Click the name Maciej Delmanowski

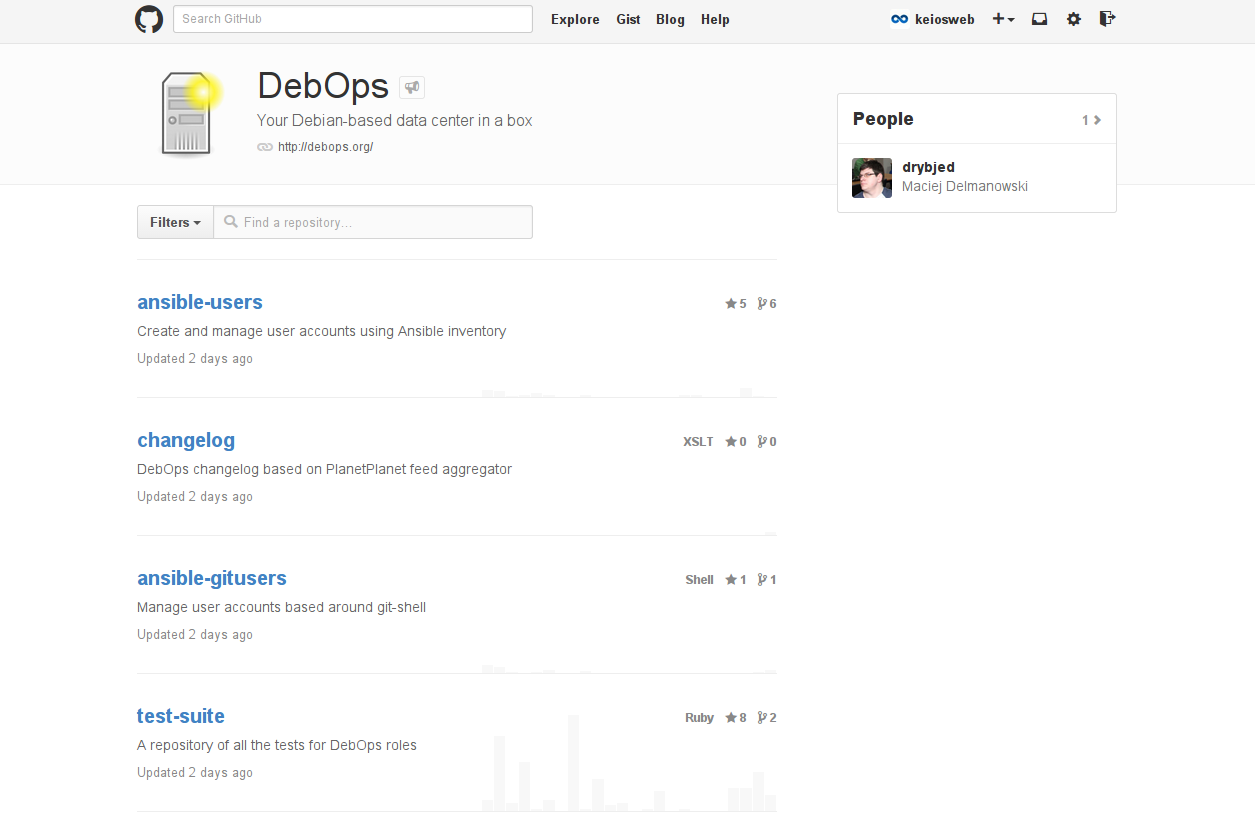pos(965,186)
